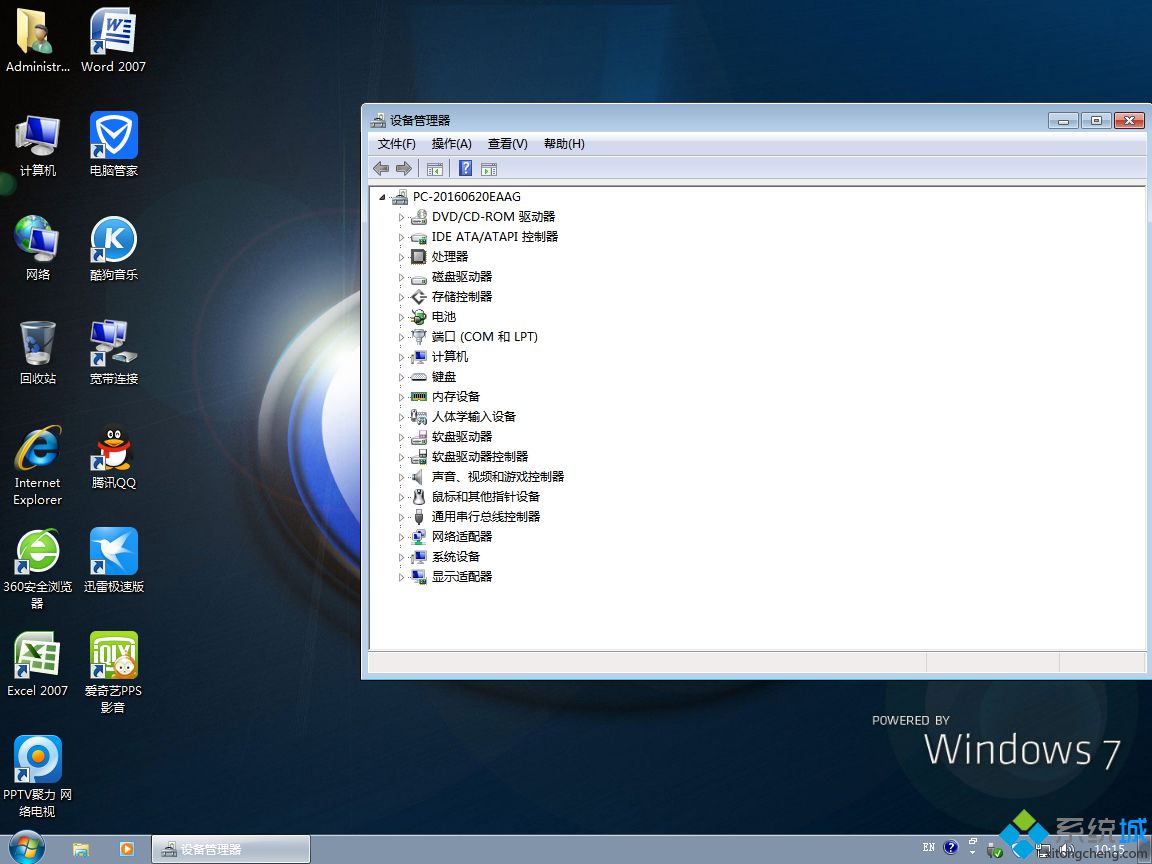The image size is (1152, 864).
Task: Select the Word 2007 desktop shortcut
Action: click(113, 40)
